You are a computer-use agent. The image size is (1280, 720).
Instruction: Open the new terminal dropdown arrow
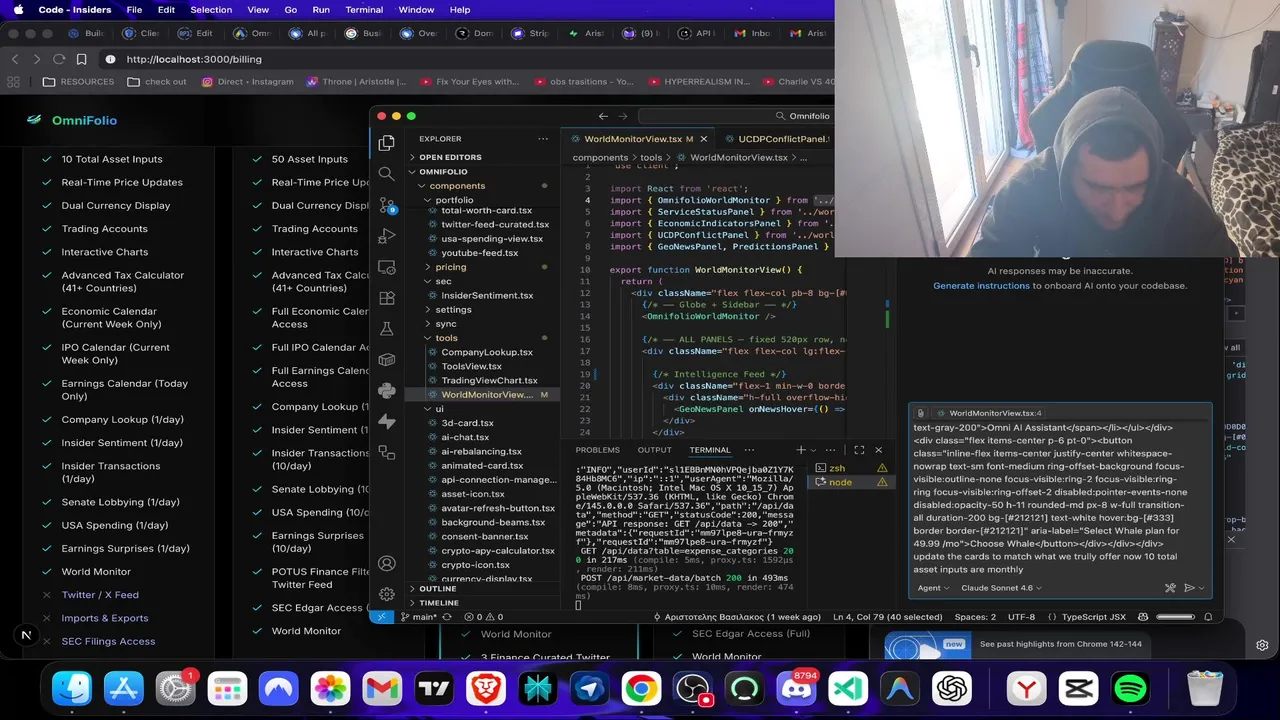pyautogui.click(x=814, y=450)
